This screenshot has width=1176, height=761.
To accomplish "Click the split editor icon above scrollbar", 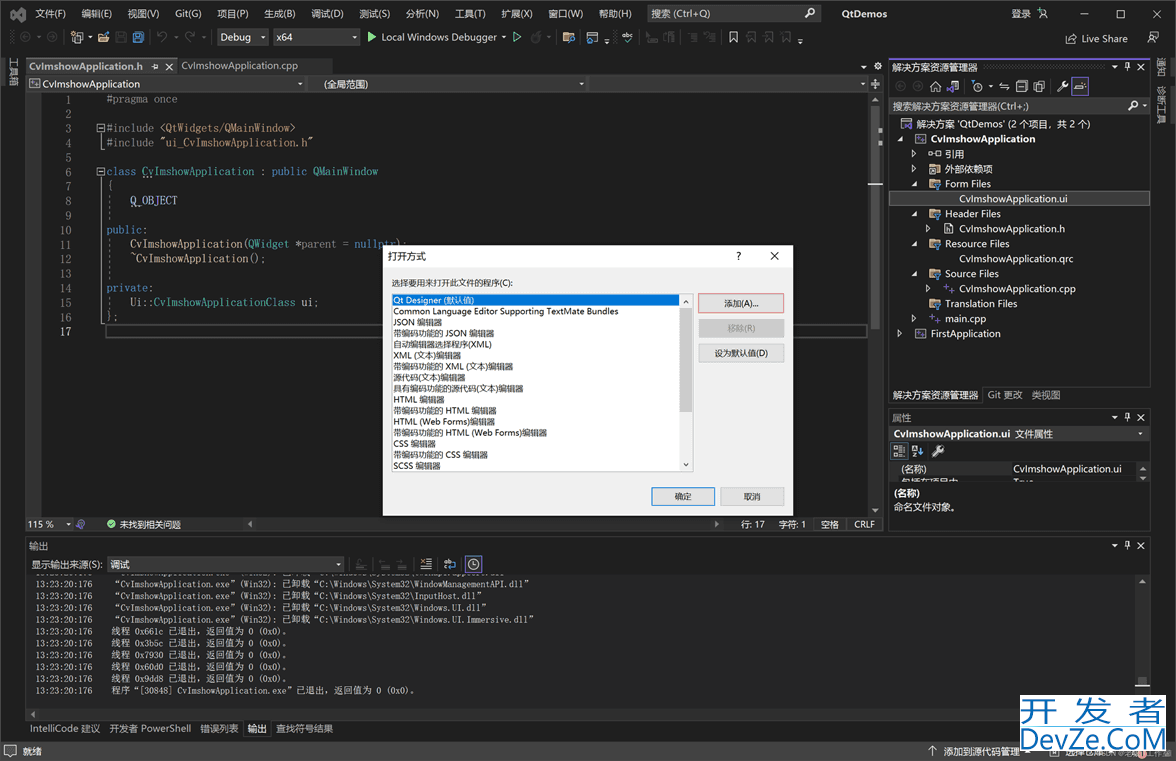I will tap(875, 84).
